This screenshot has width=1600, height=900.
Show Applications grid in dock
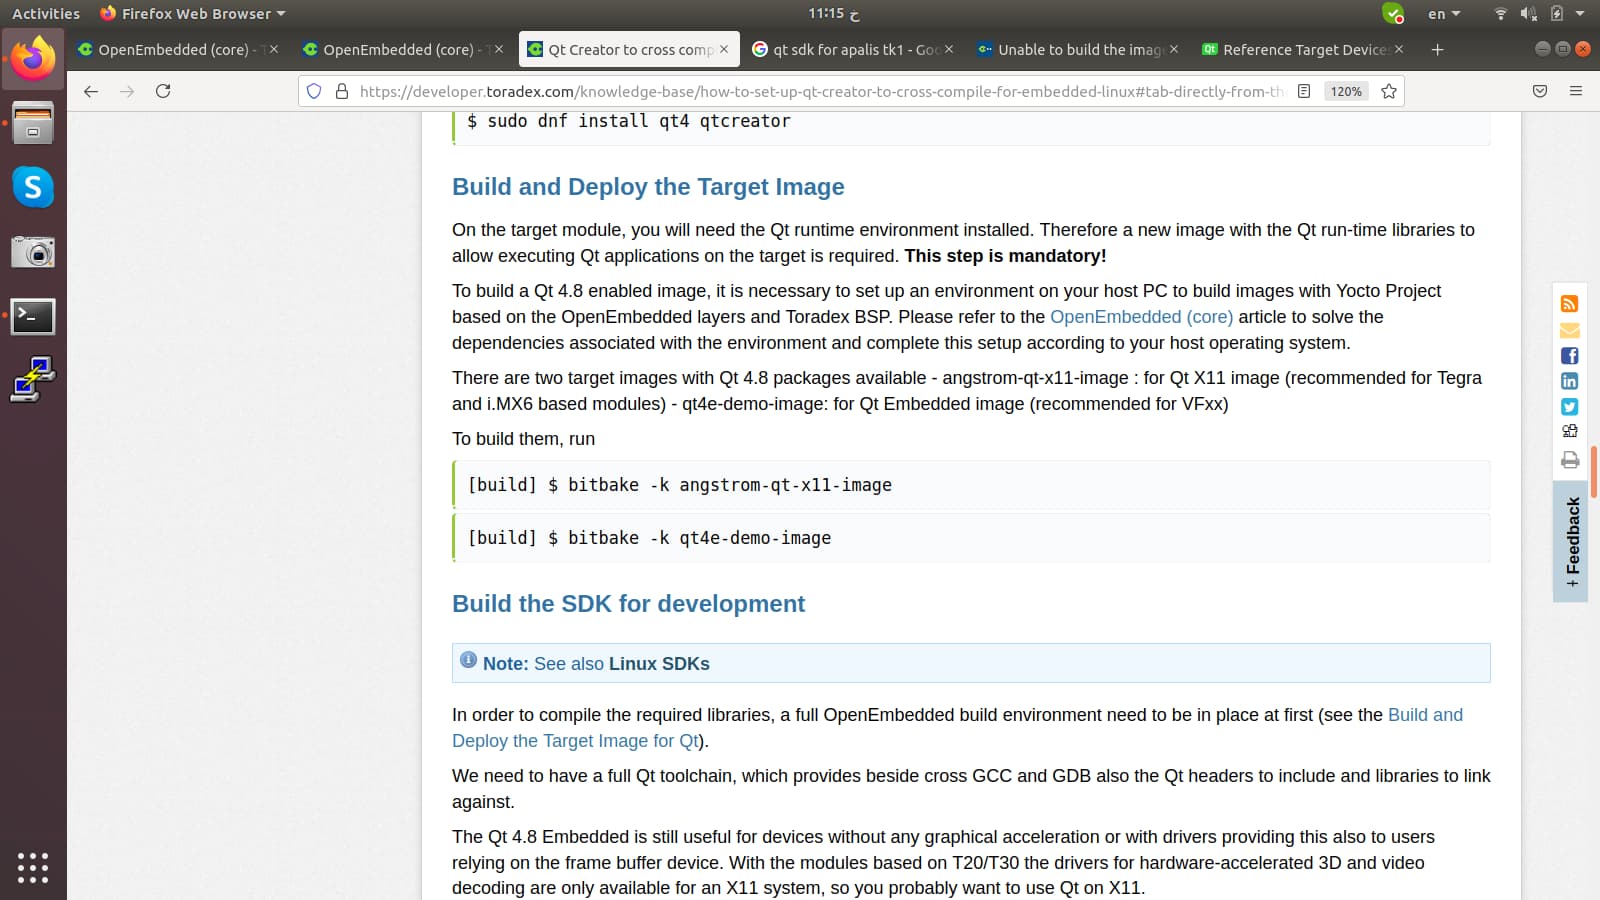point(33,867)
